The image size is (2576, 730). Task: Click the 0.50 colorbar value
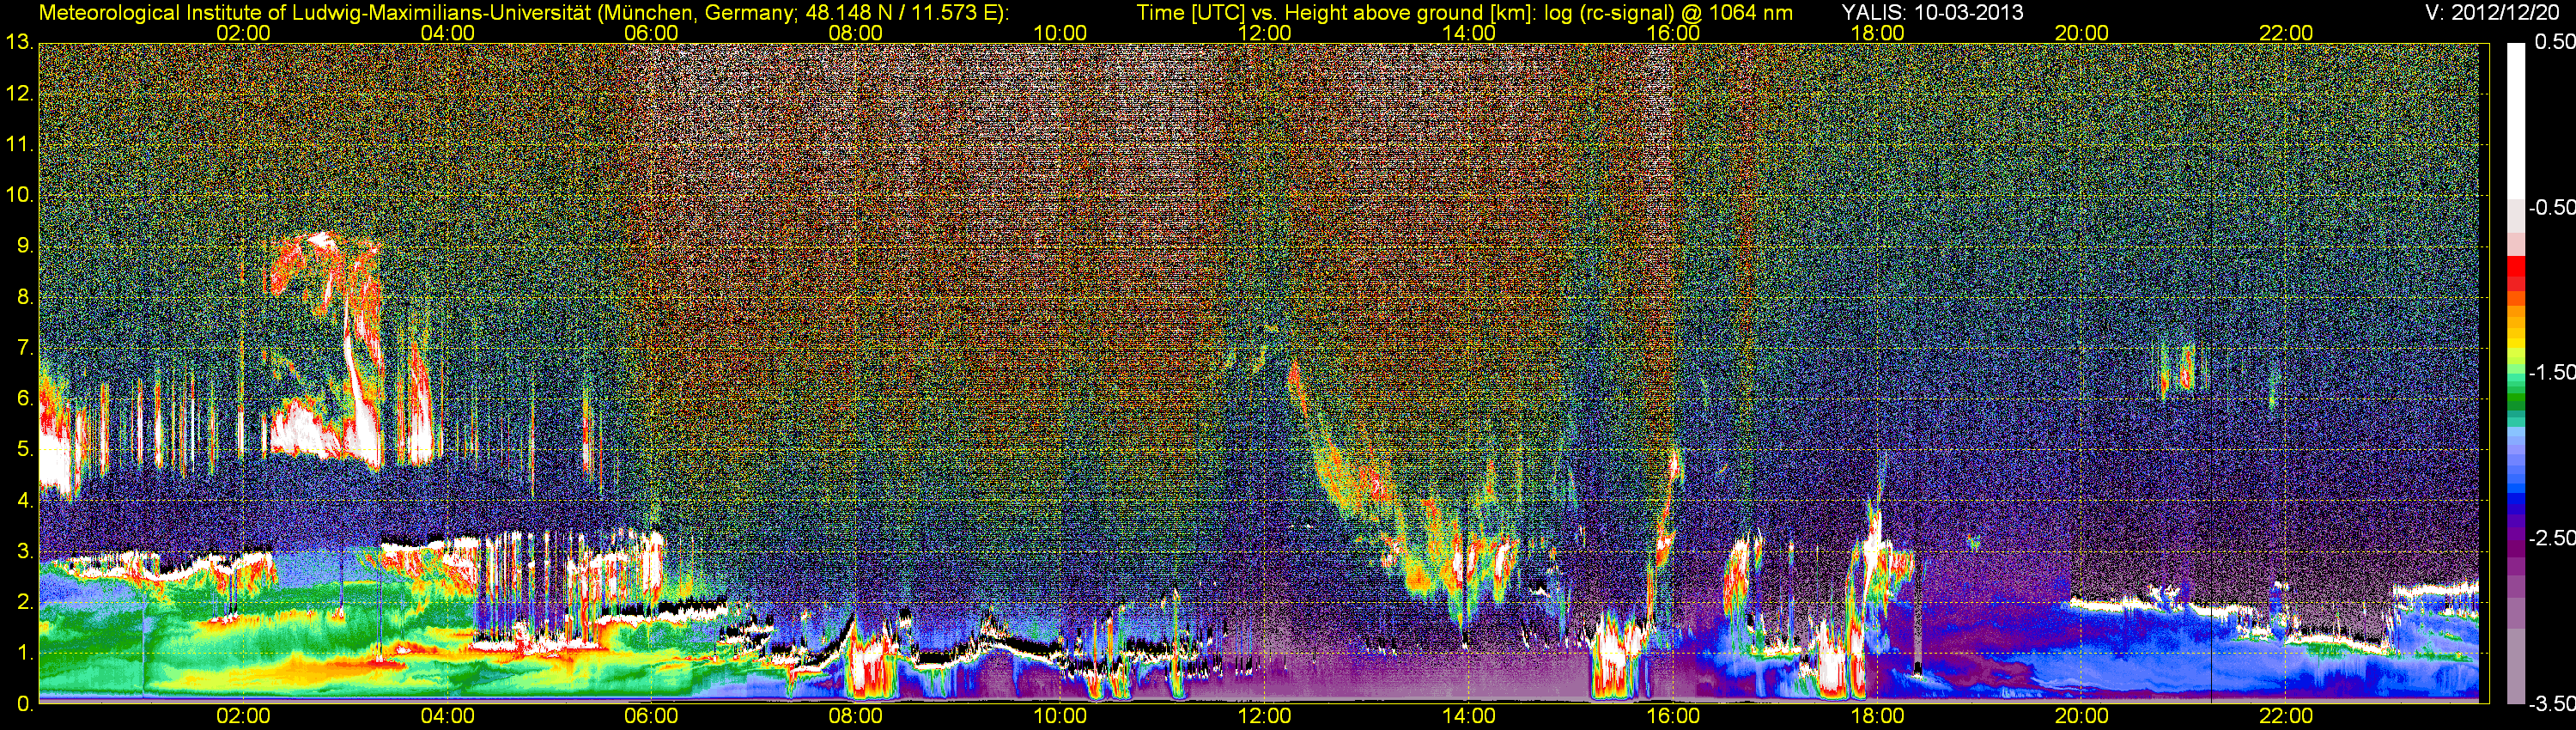tap(2554, 43)
